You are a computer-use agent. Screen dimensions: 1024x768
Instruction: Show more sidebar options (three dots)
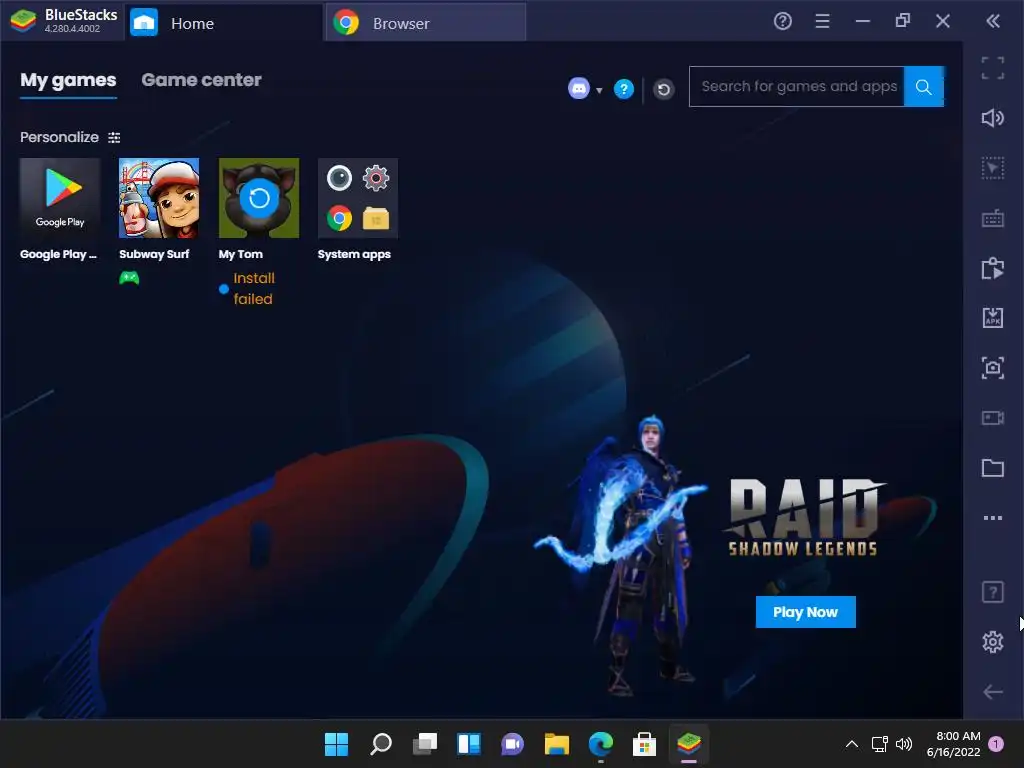tap(993, 518)
